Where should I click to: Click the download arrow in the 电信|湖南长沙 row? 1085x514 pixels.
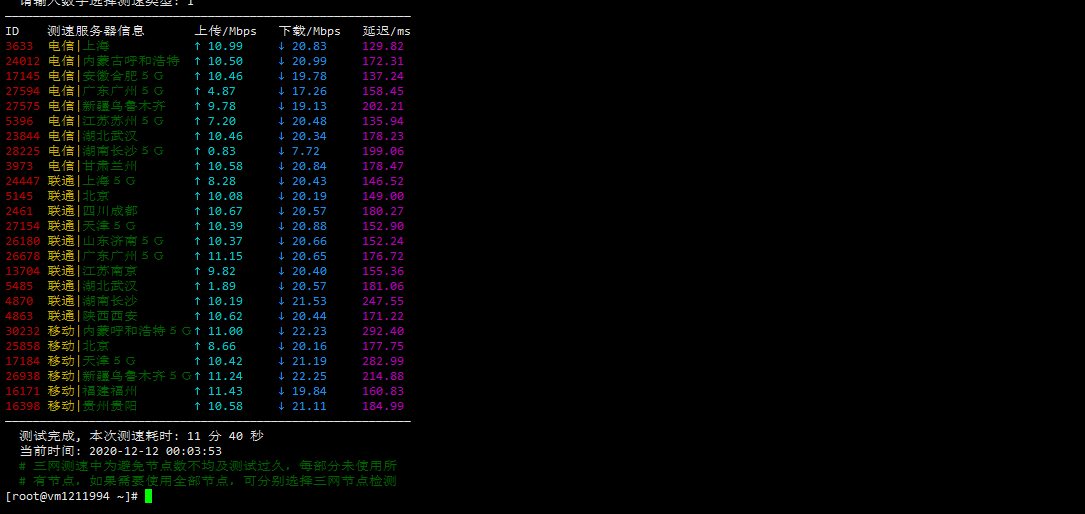click(281, 151)
